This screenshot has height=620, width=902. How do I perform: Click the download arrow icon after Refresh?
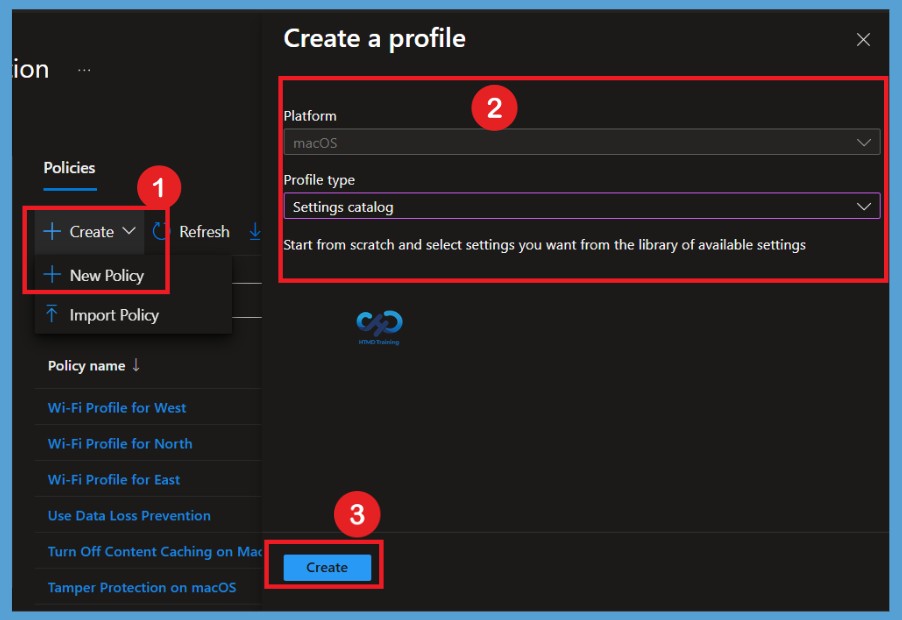click(x=255, y=232)
